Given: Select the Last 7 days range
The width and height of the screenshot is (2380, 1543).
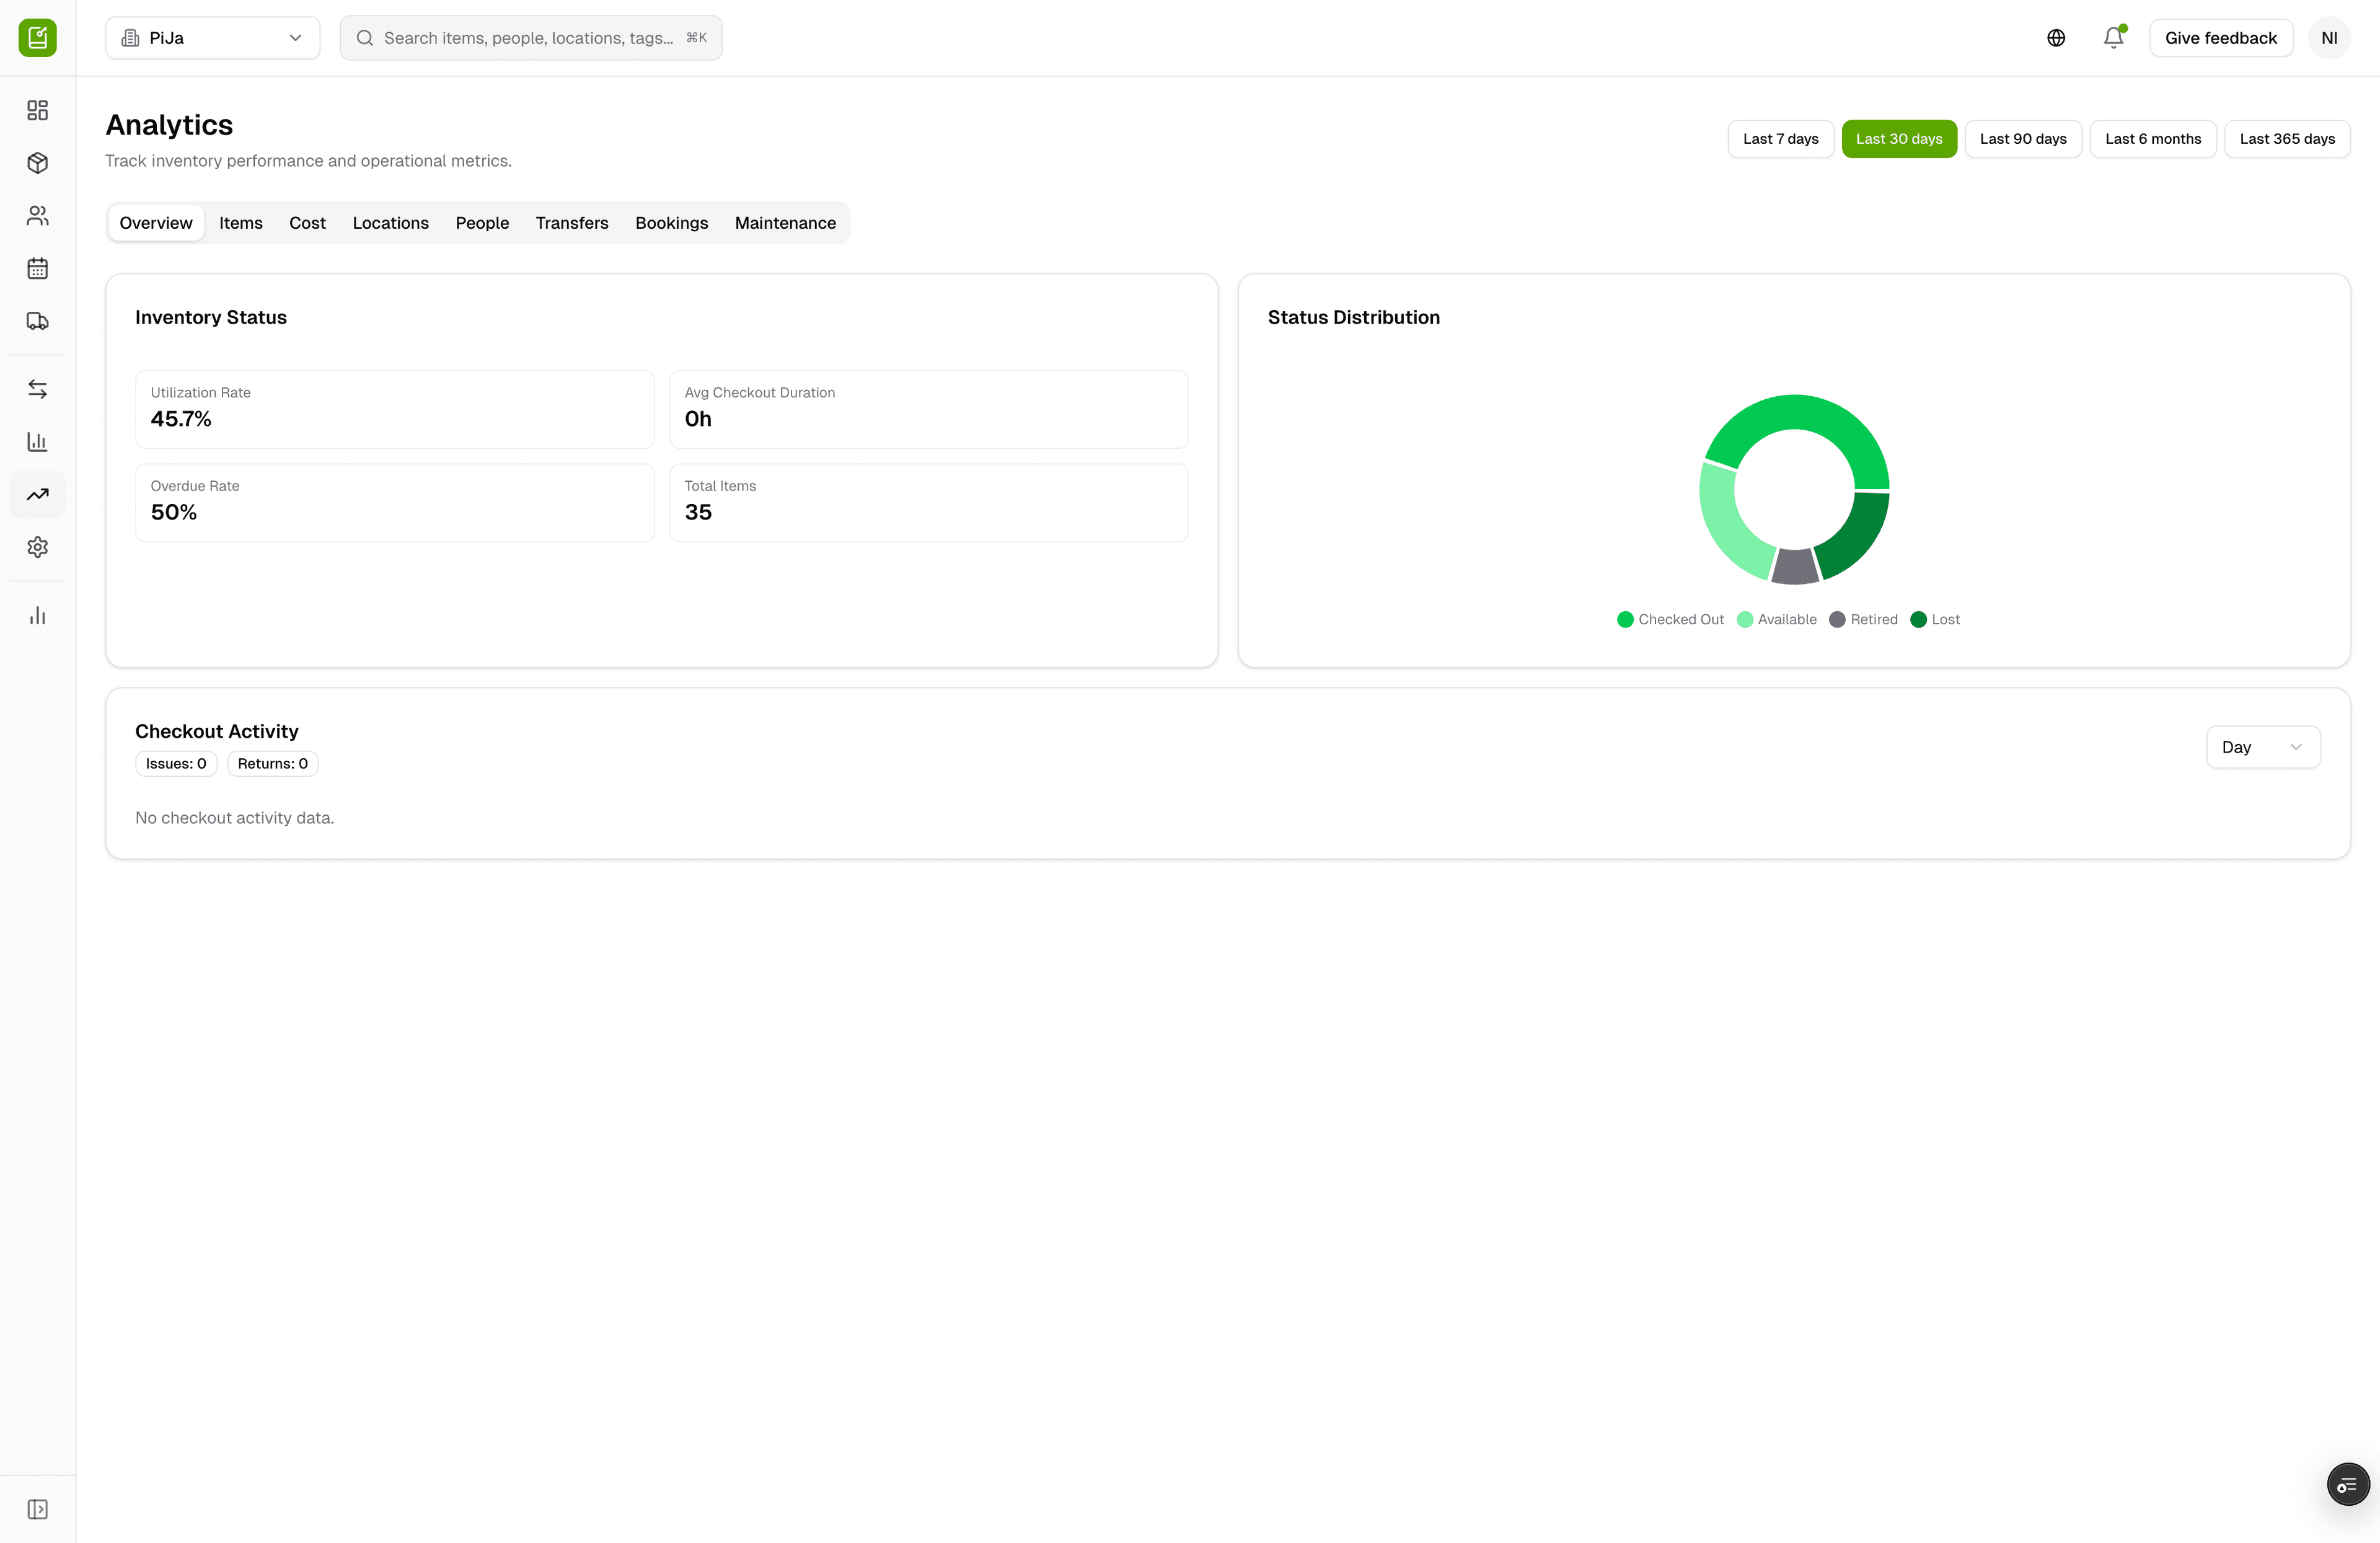Looking at the screenshot, I should (x=1780, y=139).
